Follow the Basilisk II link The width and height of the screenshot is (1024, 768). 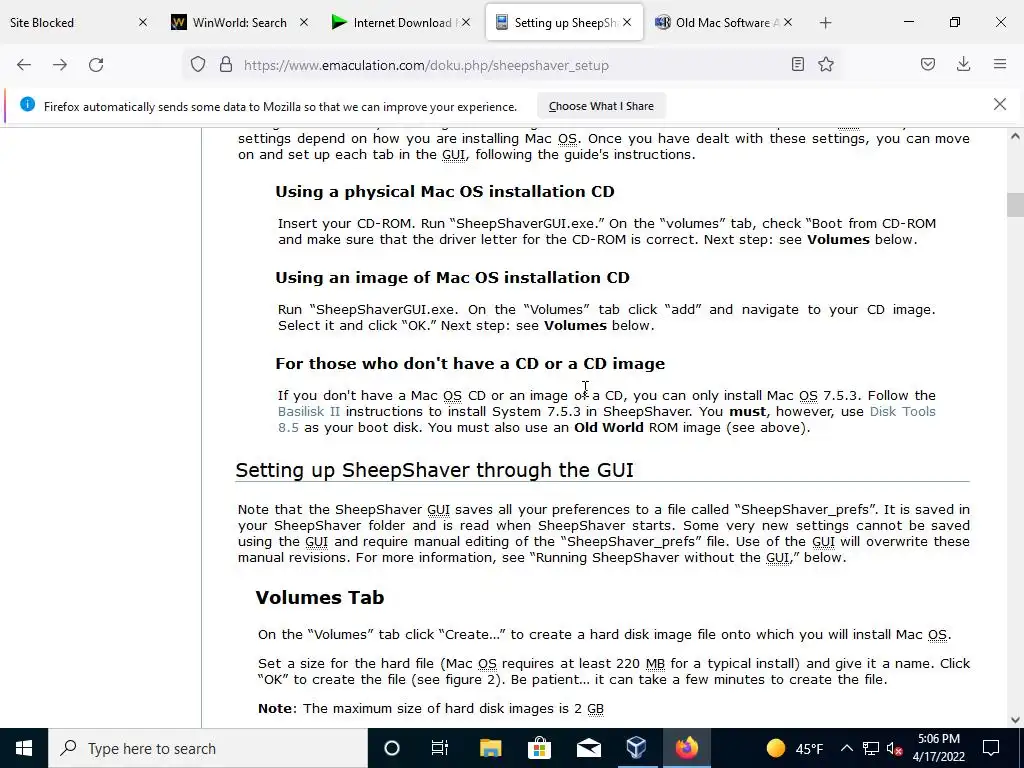309,411
